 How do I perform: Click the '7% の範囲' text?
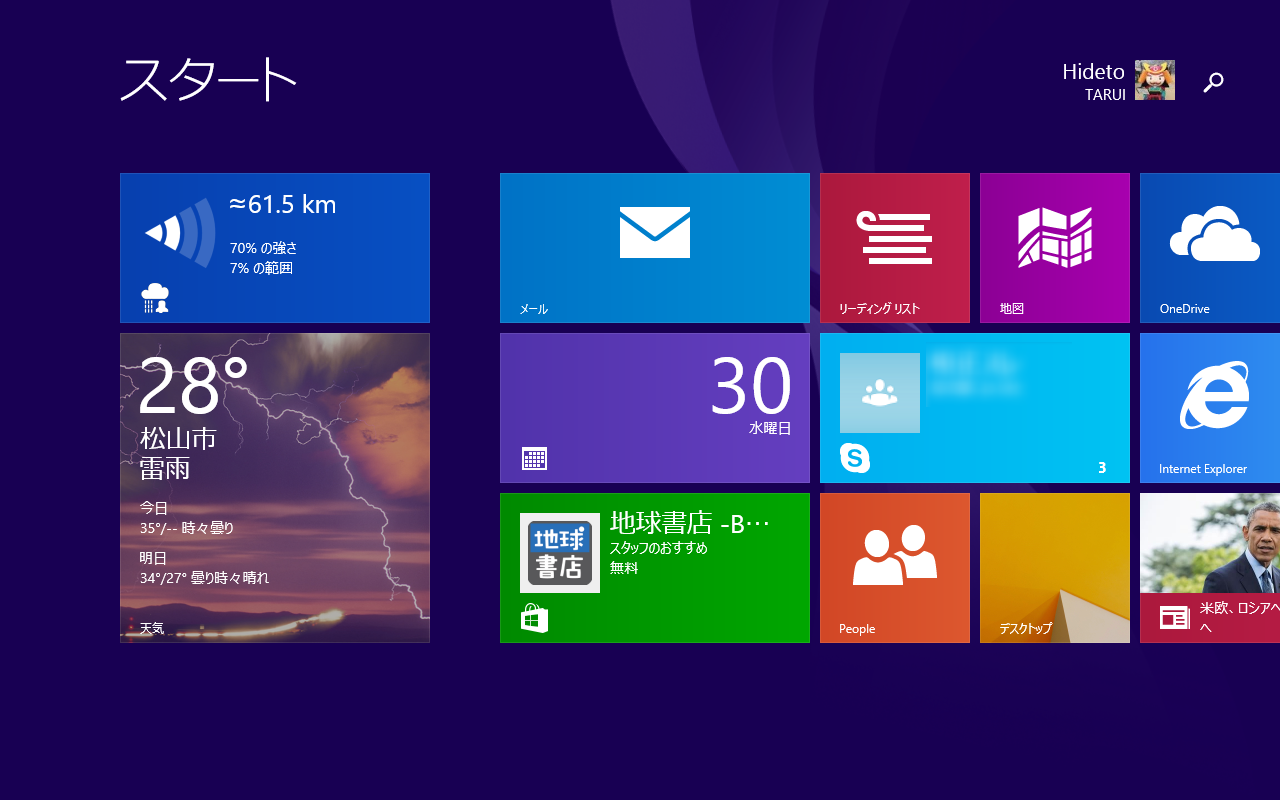[x=261, y=268]
